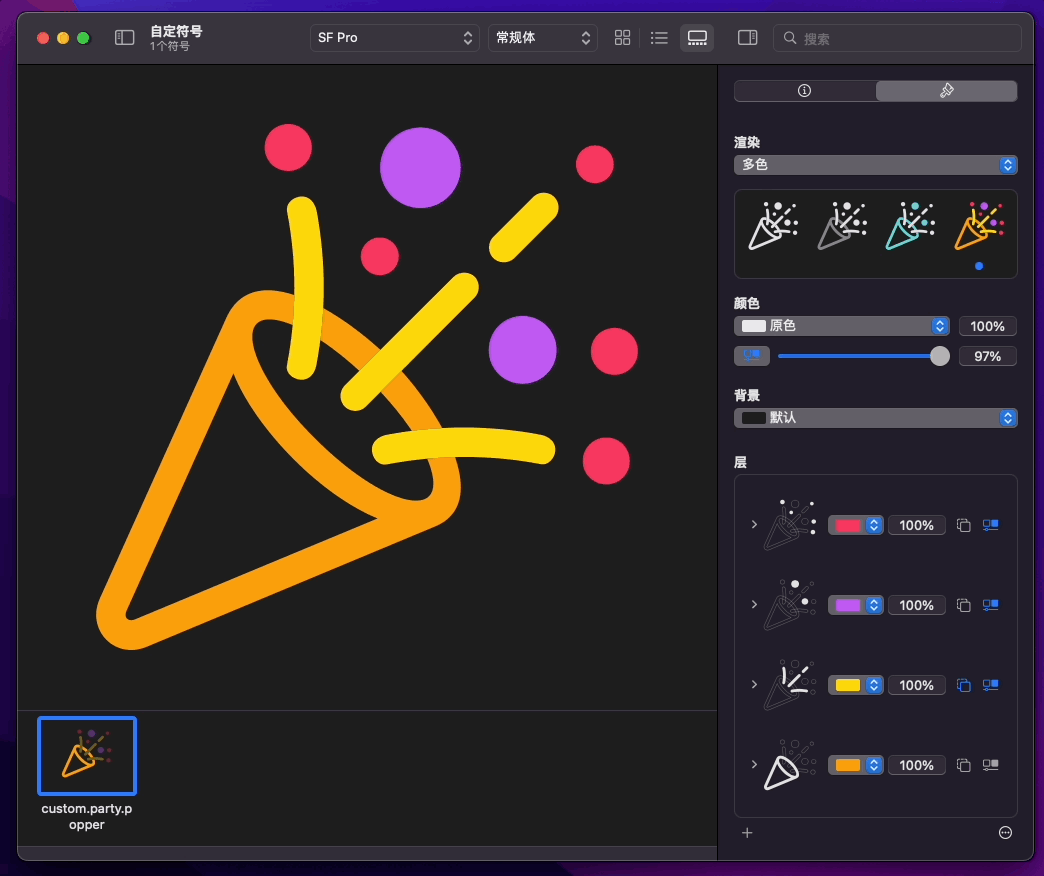
Task: Select gallery view mode
Action: point(697,38)
